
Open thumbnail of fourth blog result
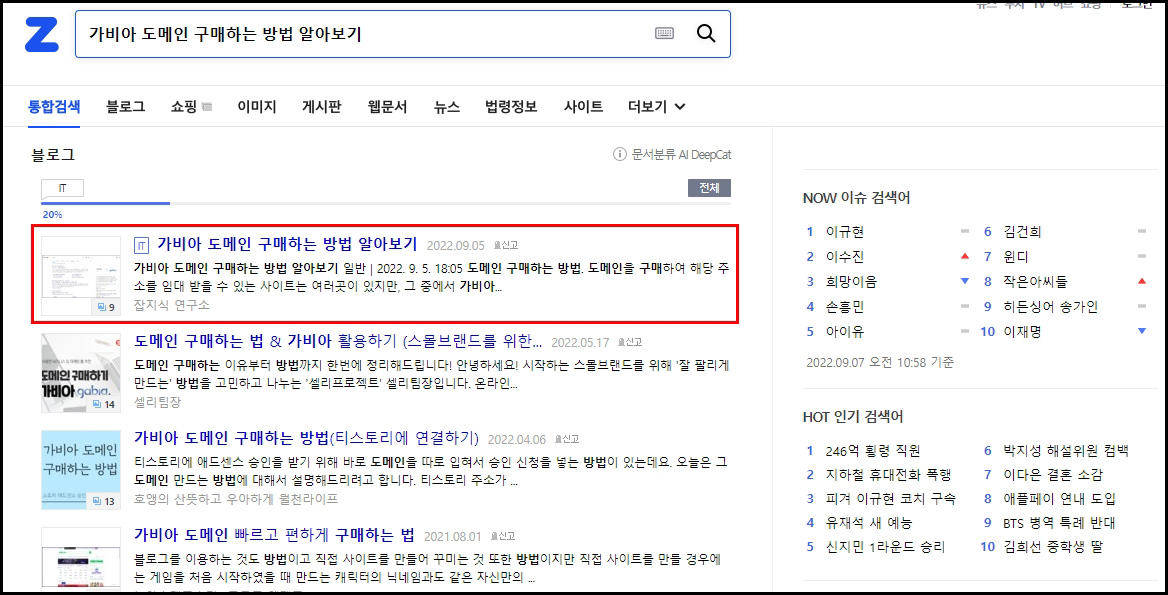pos(80,559)
